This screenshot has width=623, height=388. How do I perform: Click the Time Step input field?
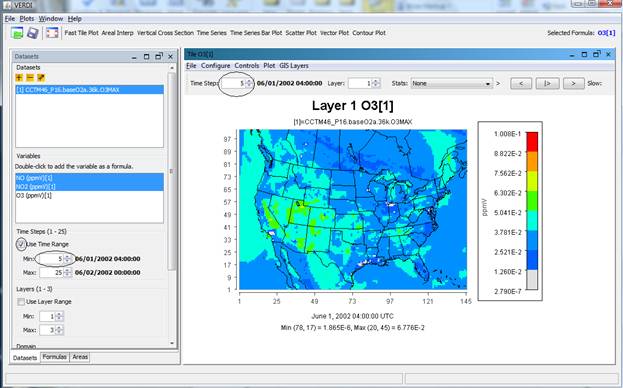pos(233,83)
